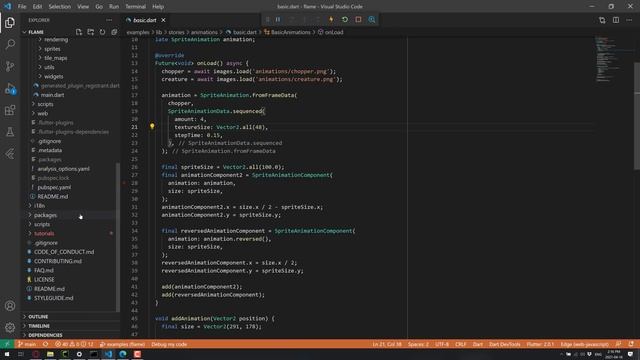Image resolution: width=640 pixels, height=360 pixels.
Task: Open CONTRIBUTING.md file
Action: [58, 261]
